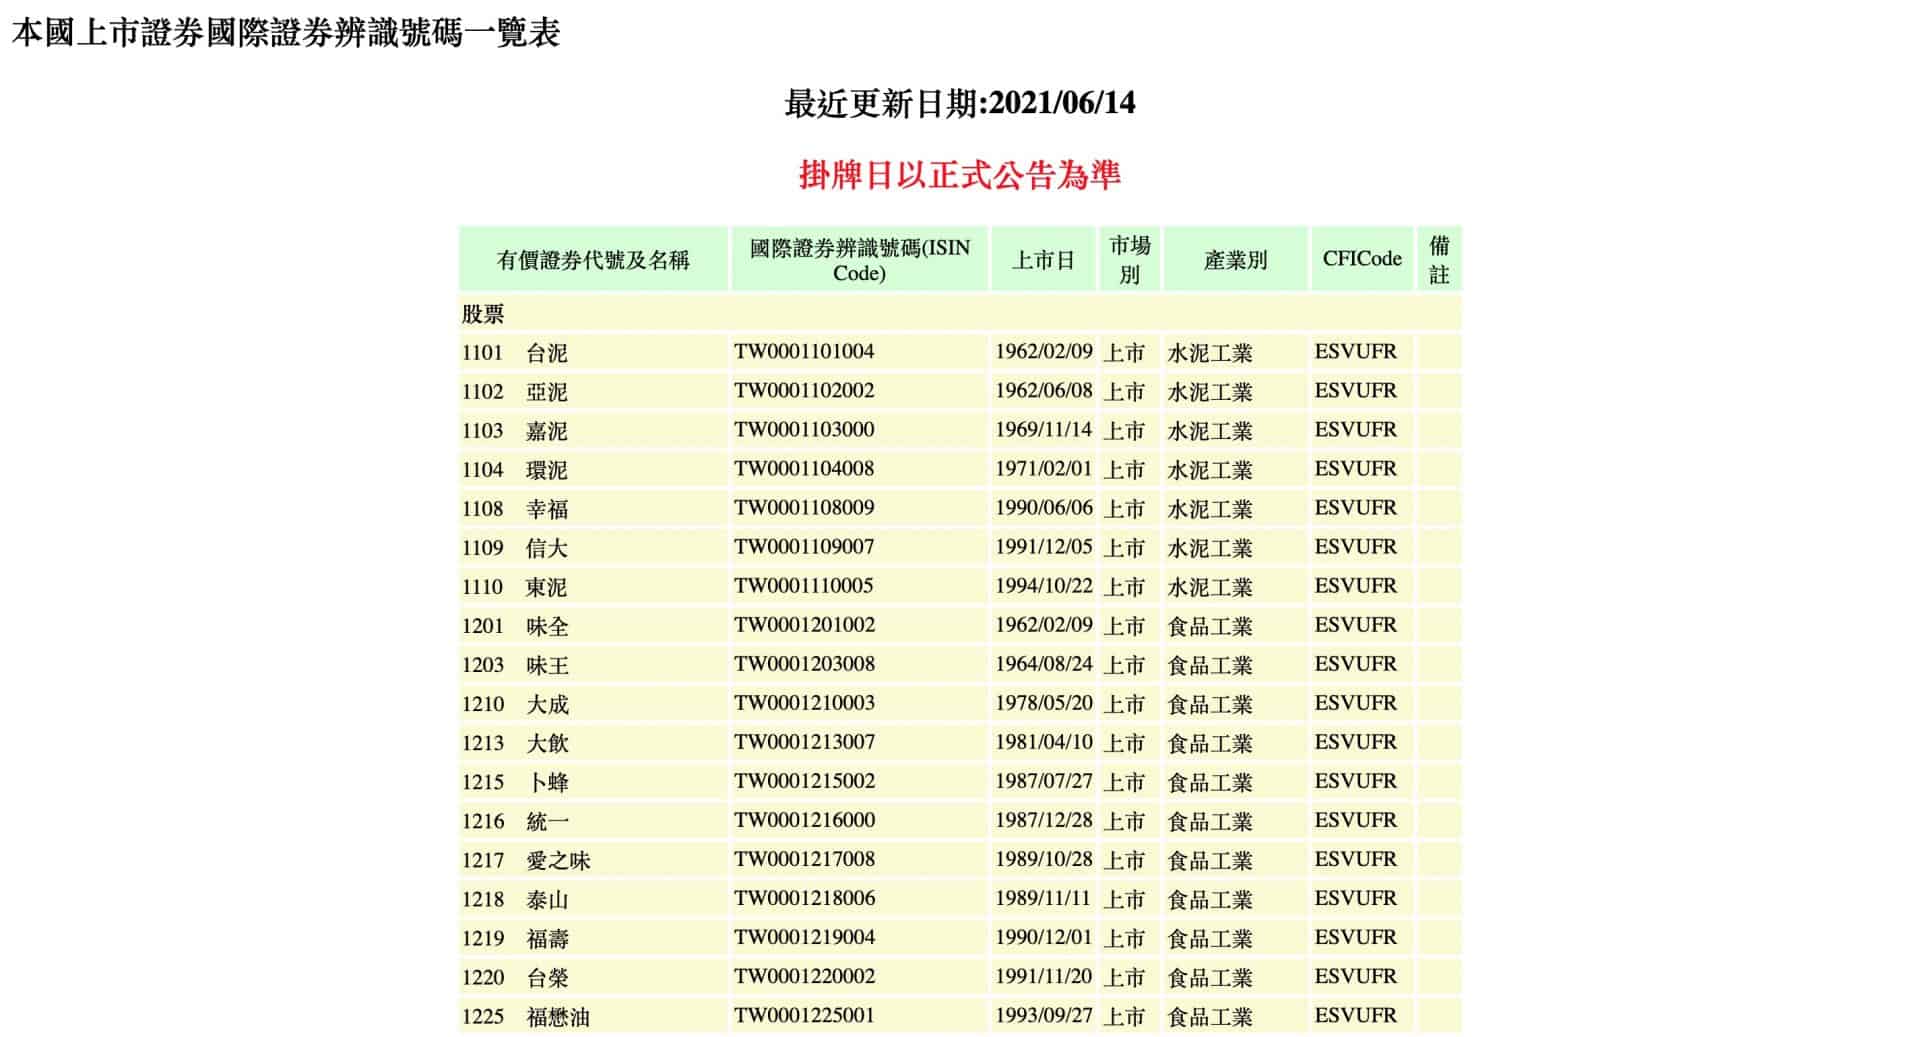1920x1037 pixels.
Task: Select ISIN code TW0001102002
Action: pos(860,392)
